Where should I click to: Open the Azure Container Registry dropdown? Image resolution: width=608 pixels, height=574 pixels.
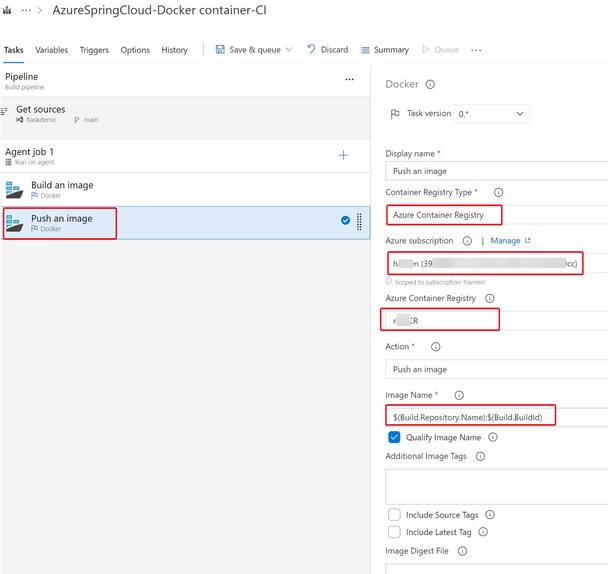pyautogui.click(x=496, y=321)
